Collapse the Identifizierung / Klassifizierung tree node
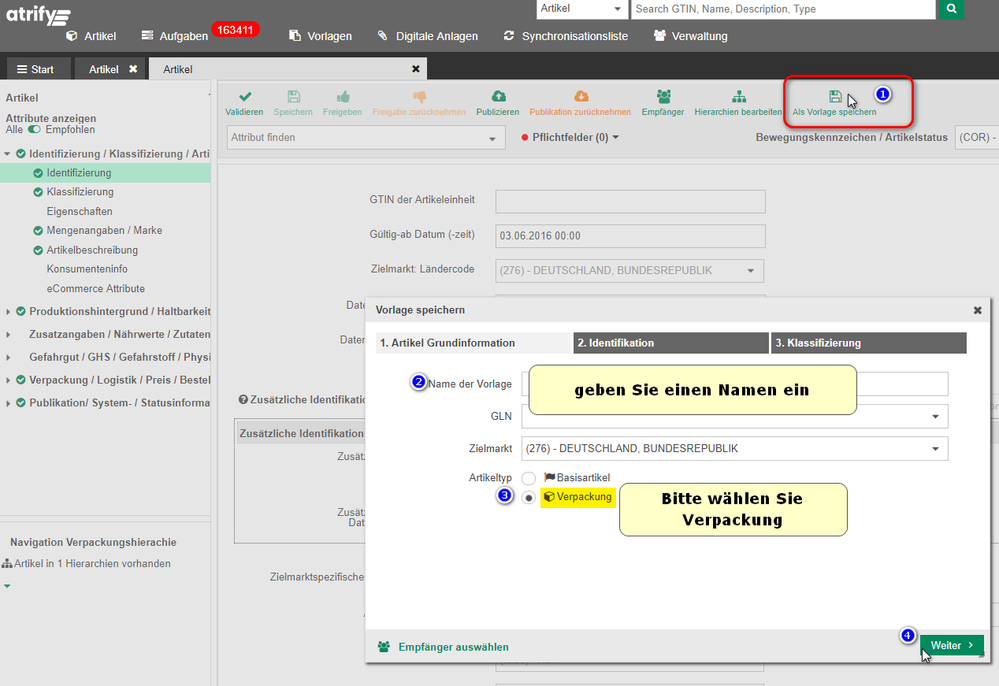999x686 pixels. tap(8, 154)
